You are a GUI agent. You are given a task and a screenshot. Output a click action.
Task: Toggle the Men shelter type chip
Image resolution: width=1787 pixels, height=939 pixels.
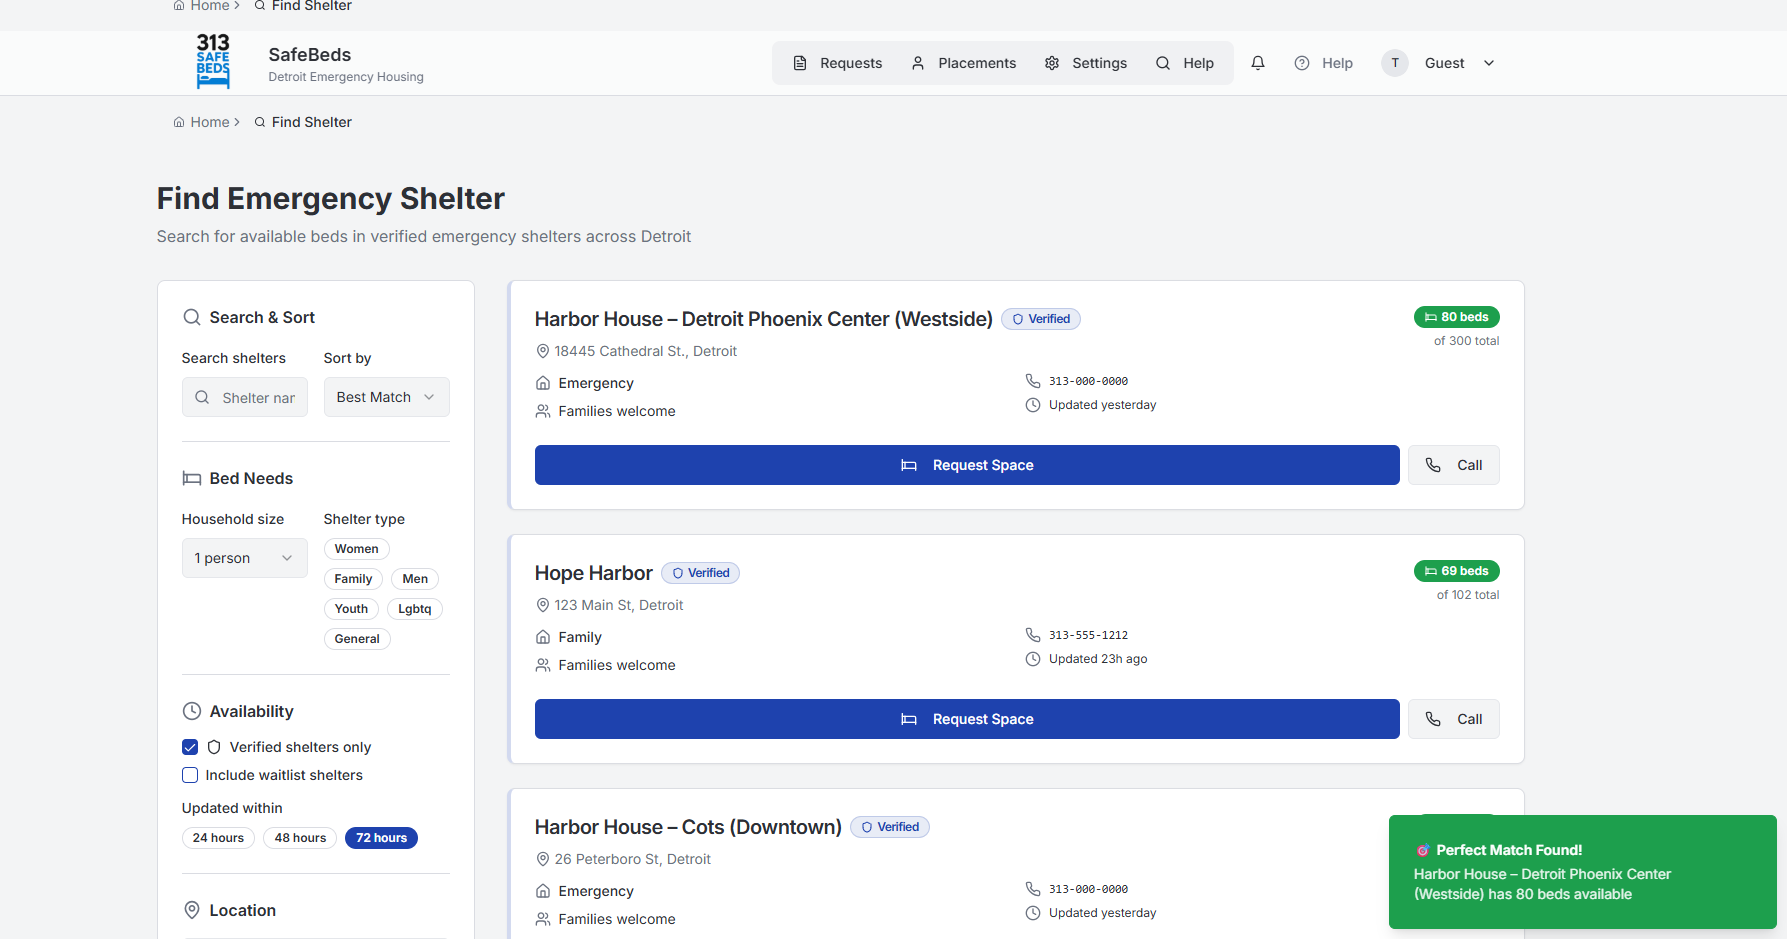[415, 579]
